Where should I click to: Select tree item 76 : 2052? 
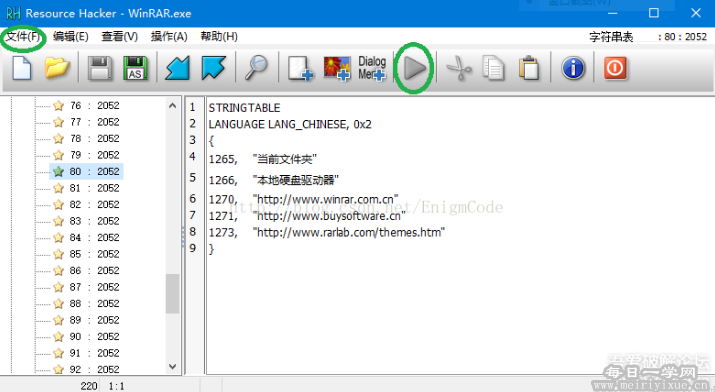(86, 106)
